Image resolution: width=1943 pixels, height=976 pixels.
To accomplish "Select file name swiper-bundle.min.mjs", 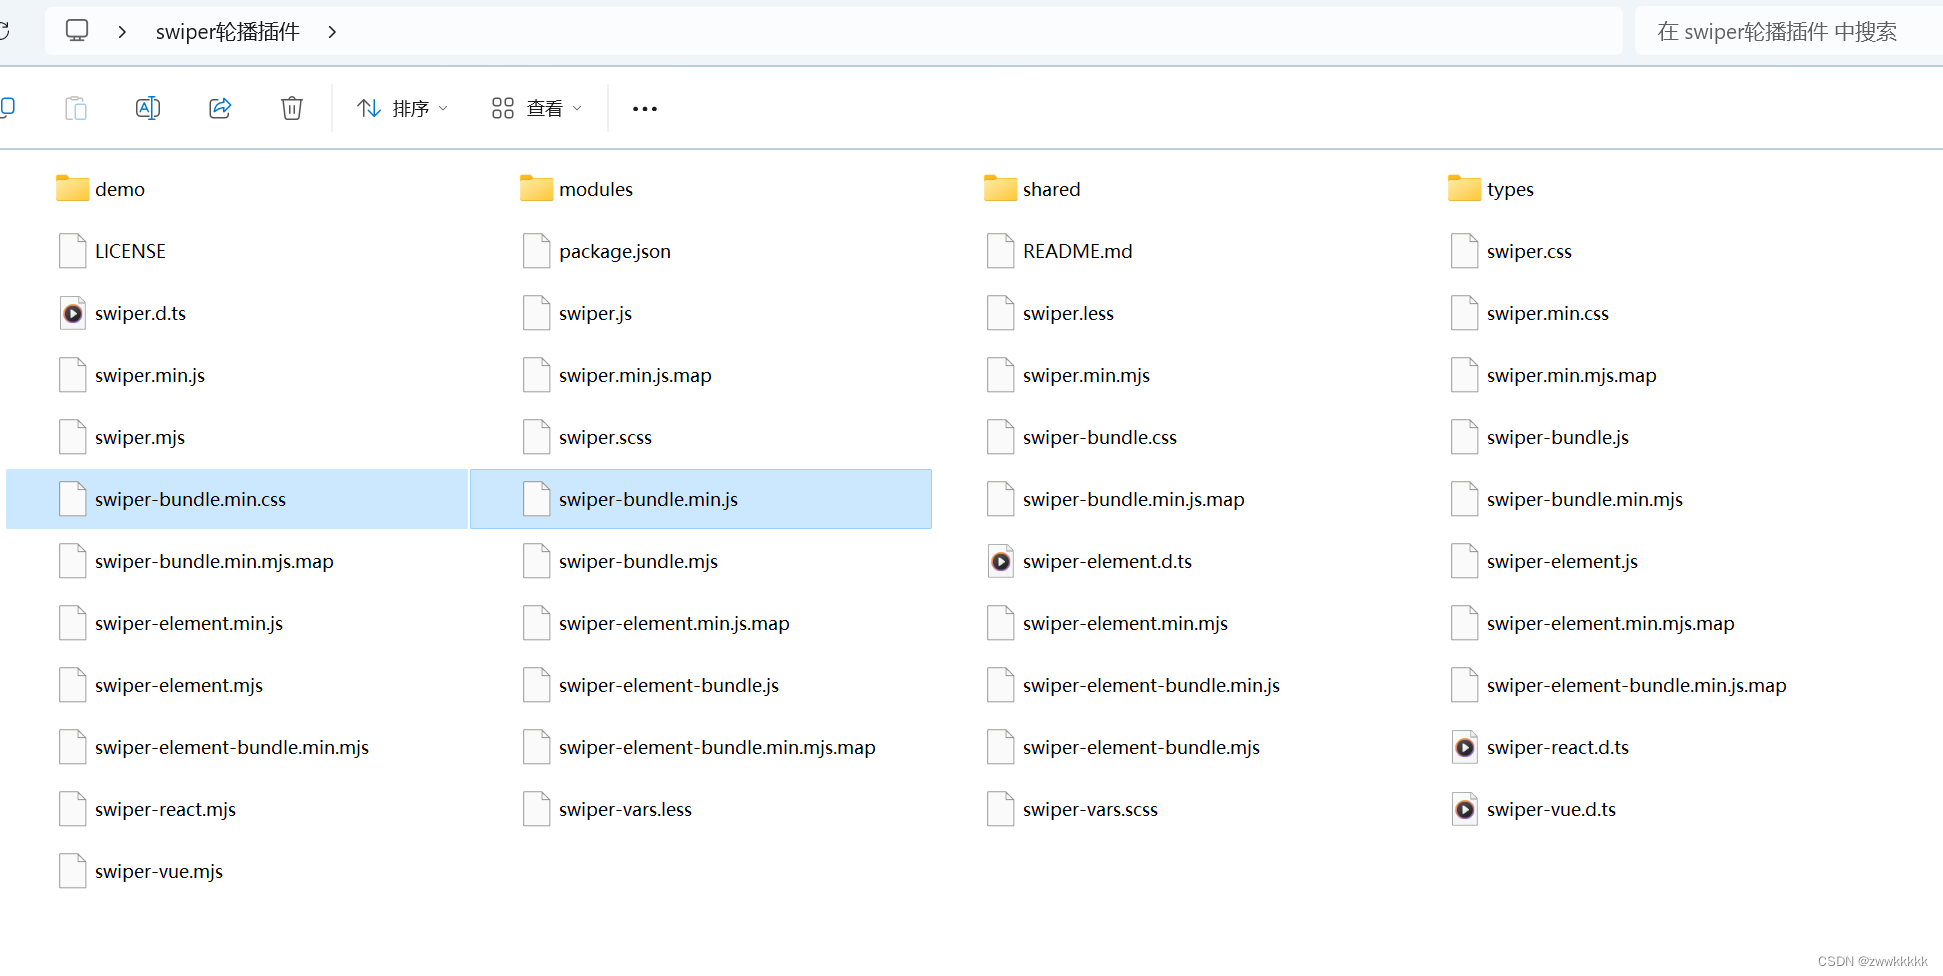I will (x=1584, y=499).
